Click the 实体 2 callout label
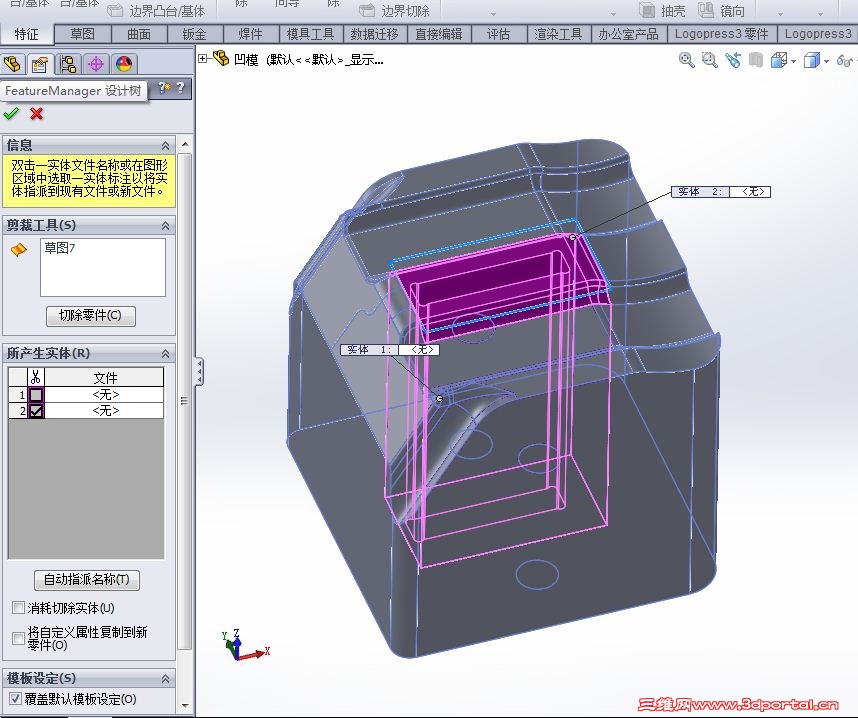Screen dimensions: 858x718 pyautogui.click(x=721, y=192)
